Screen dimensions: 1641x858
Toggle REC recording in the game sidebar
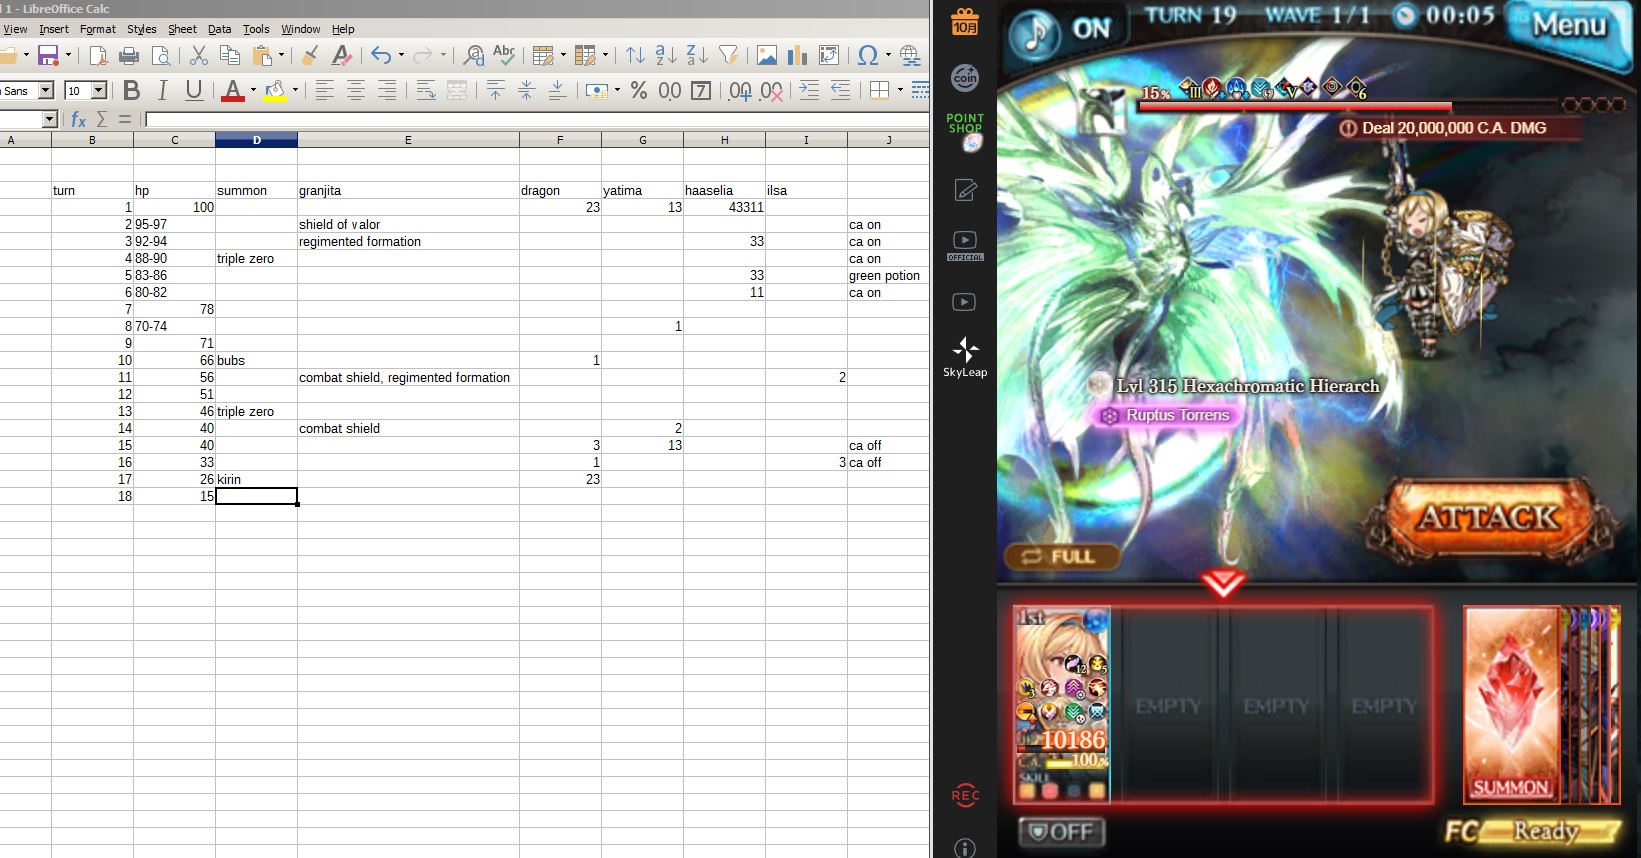coord(965,795)
